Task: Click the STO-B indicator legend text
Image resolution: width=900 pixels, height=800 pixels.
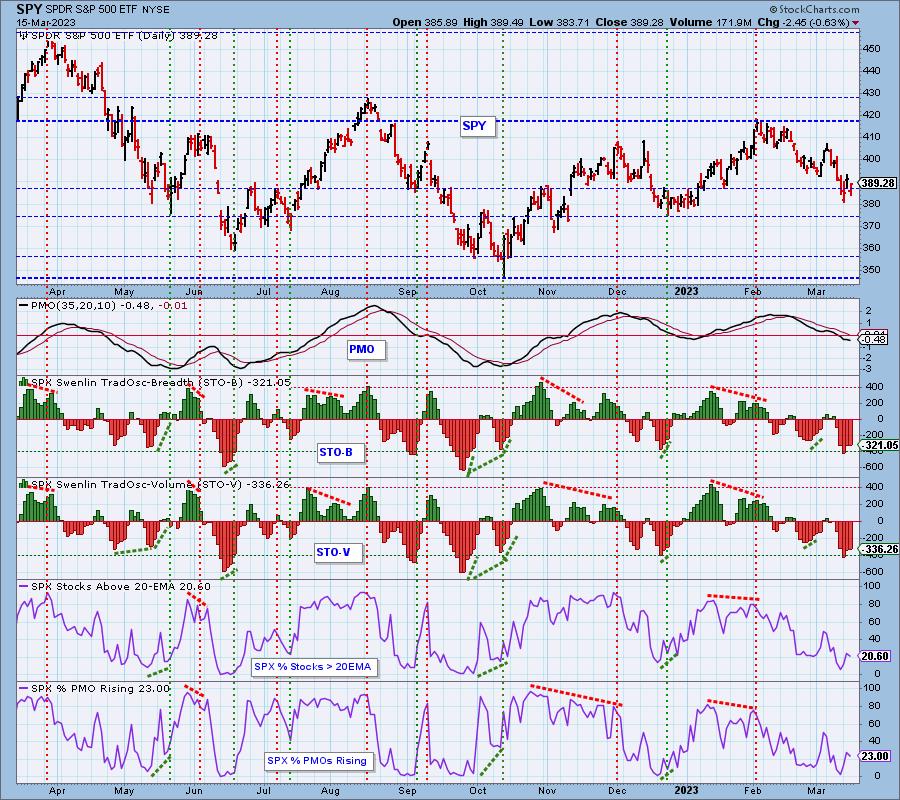Action: 155,382
